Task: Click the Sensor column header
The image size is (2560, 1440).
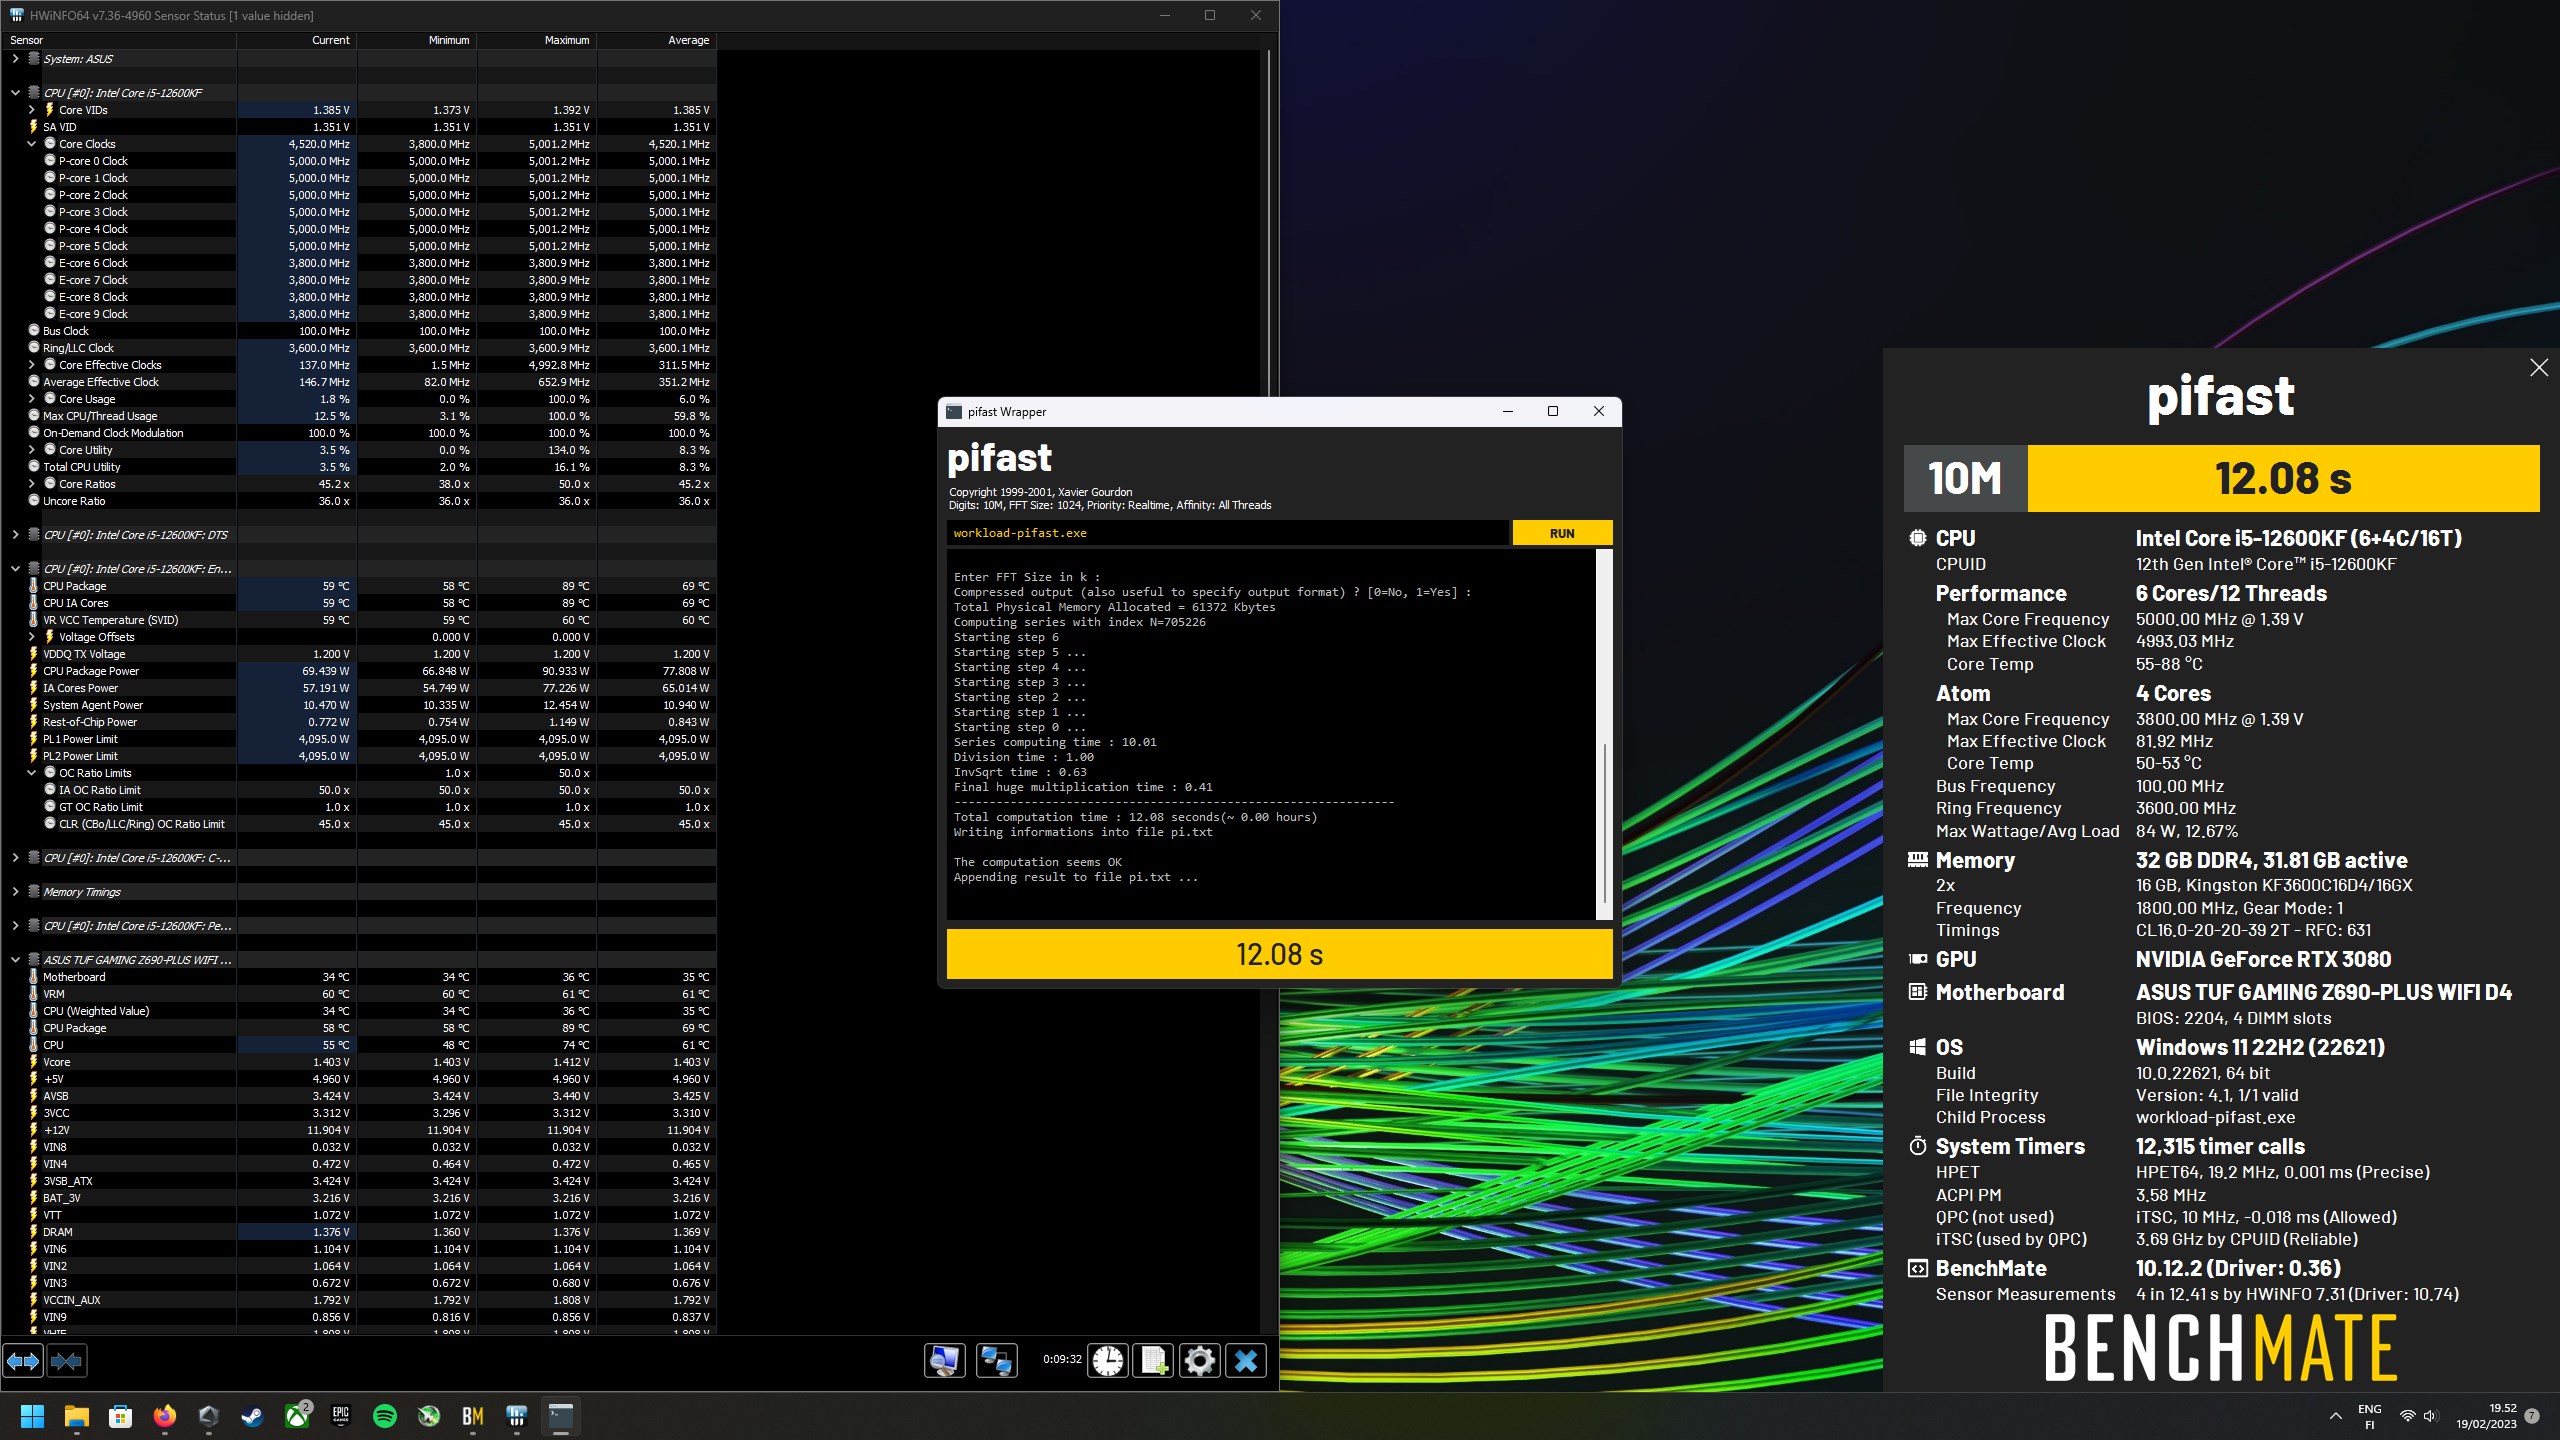Action: click(119, 40)
